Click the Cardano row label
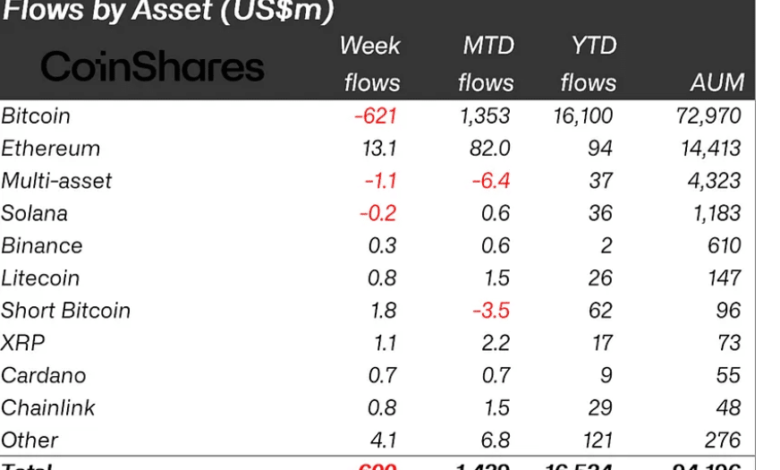The height and width of the screenshot is (470, 780). pos(43,376)
